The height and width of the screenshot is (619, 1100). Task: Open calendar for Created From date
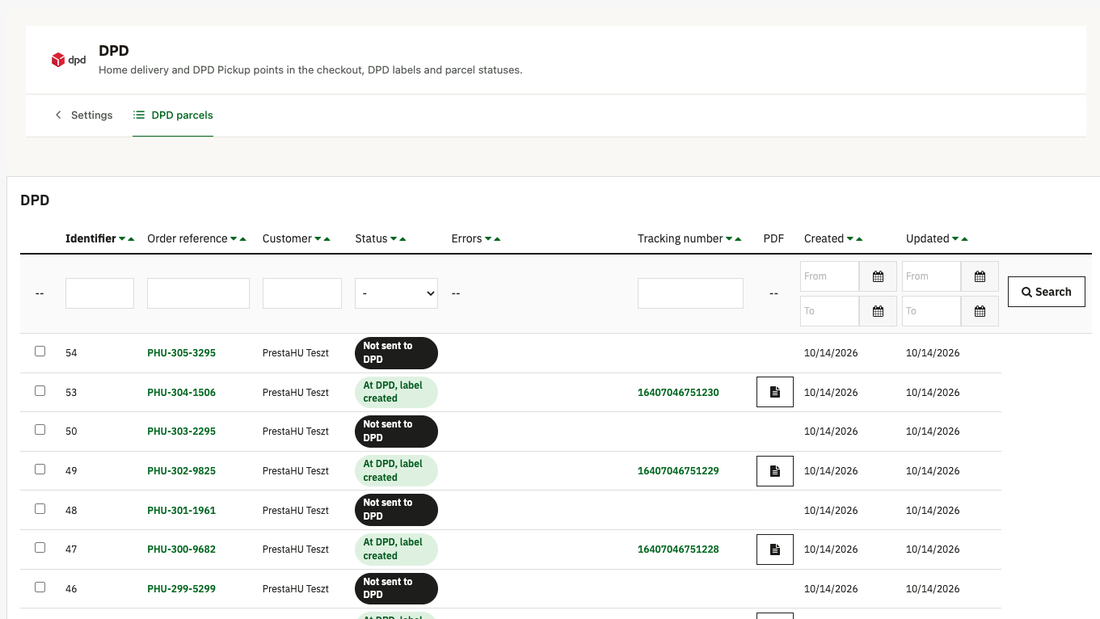pyautogui.click(x=878, y=277)
